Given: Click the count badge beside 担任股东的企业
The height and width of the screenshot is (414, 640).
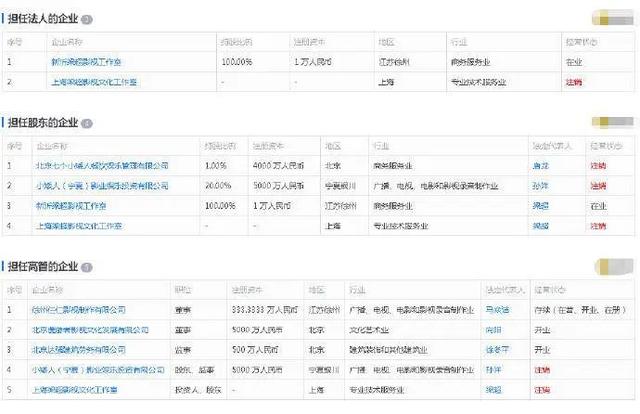Looking at the screenshot, I should (87, 123).
